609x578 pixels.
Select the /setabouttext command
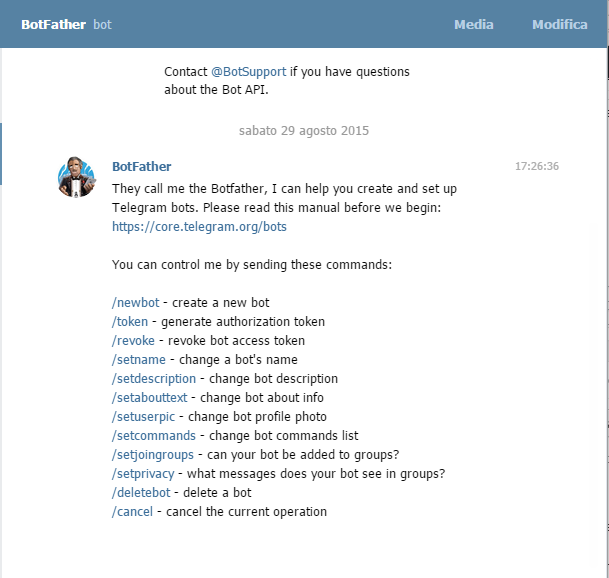point(150,398)
